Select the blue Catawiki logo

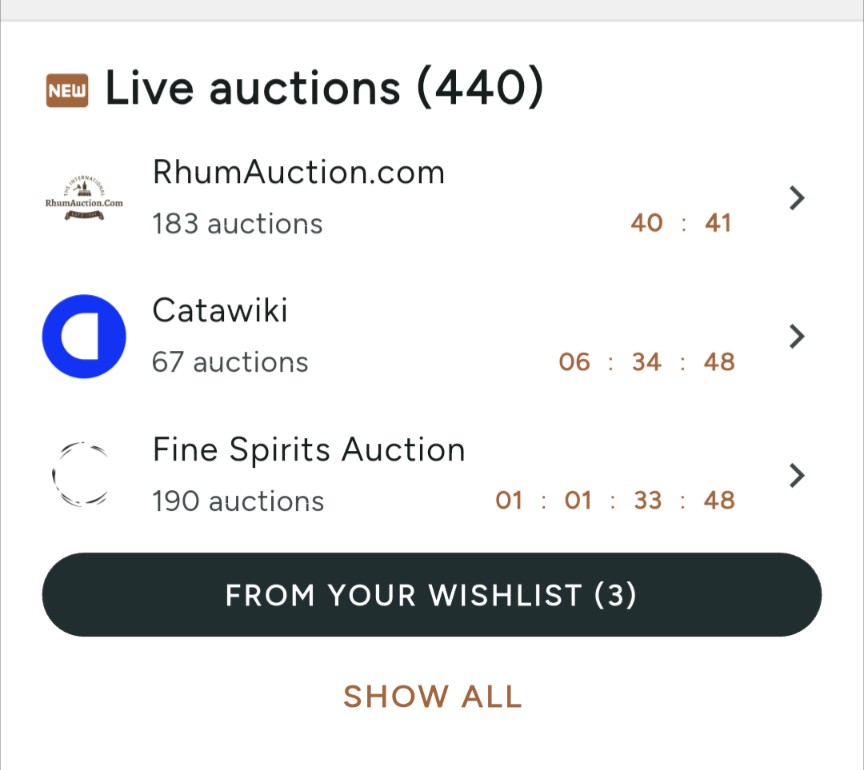click(x=84, y=336)
